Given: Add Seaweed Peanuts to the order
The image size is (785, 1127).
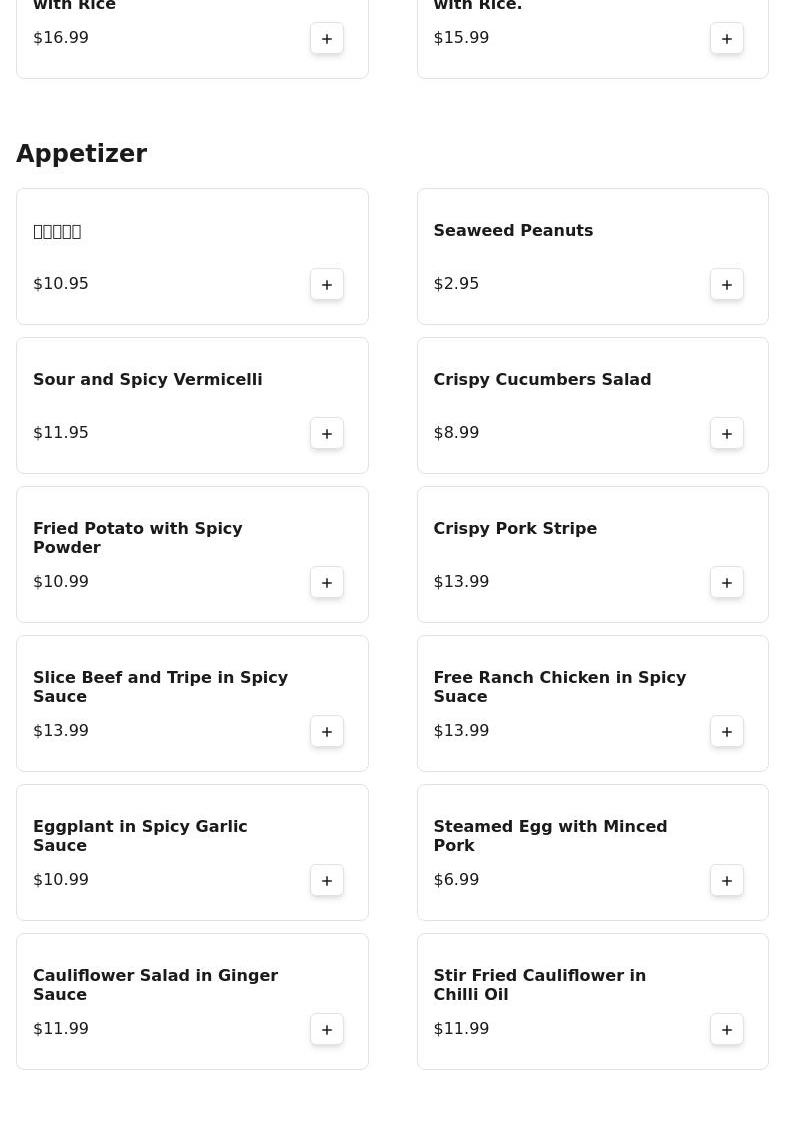Looking at the screenshot, I should point(727,285).
